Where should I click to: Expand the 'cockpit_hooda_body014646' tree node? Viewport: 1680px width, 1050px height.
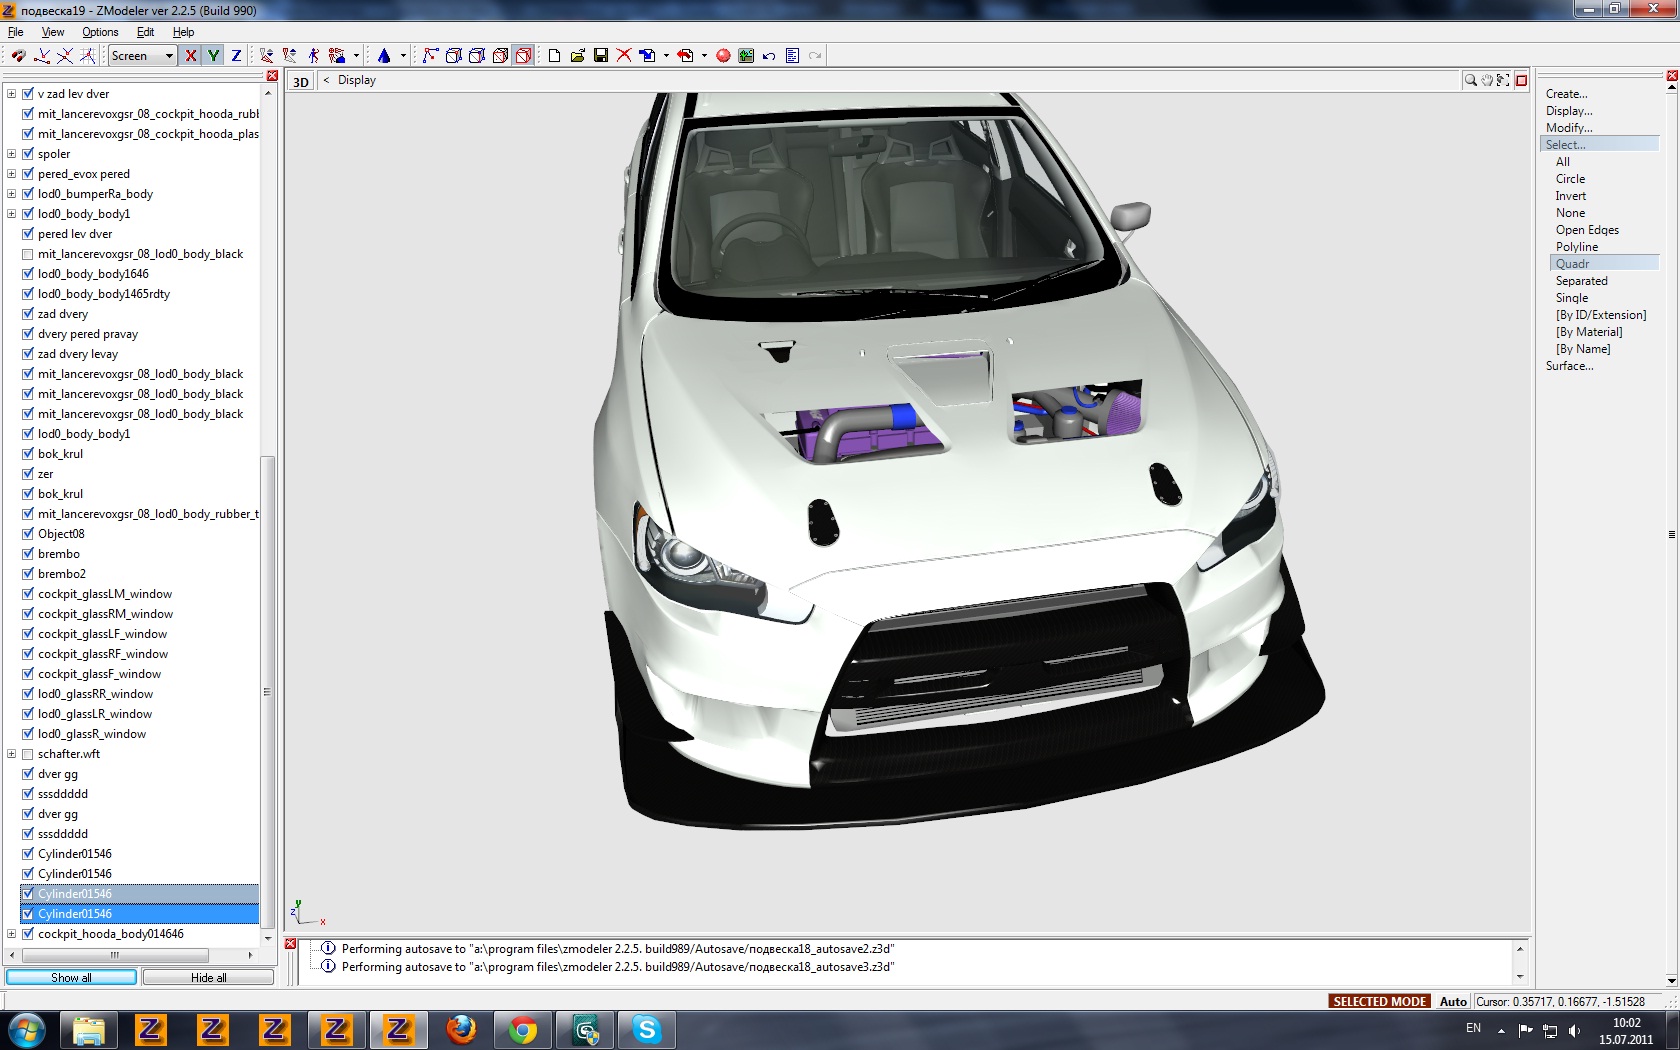coord(11,934)
